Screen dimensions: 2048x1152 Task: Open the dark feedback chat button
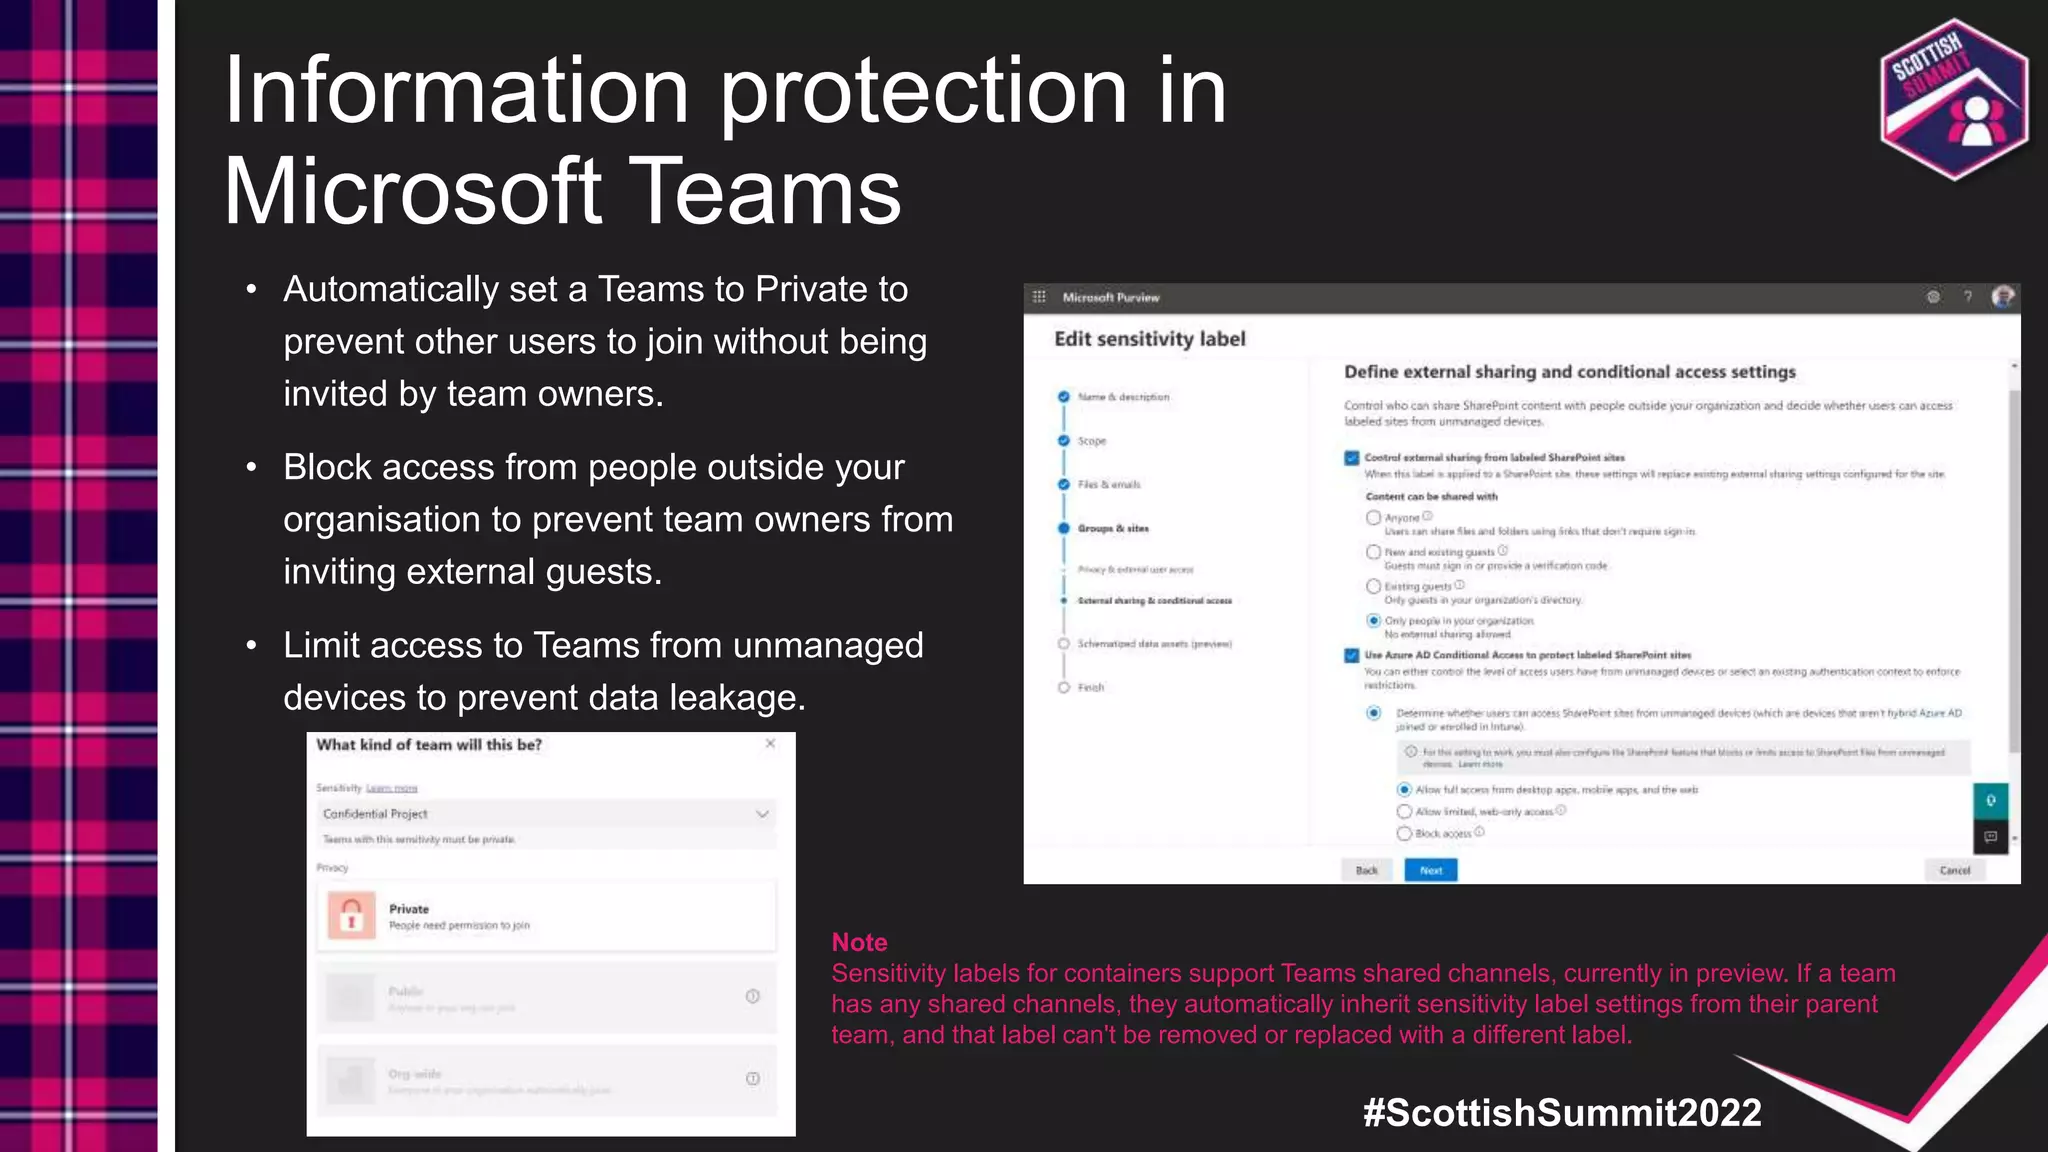1990,836
